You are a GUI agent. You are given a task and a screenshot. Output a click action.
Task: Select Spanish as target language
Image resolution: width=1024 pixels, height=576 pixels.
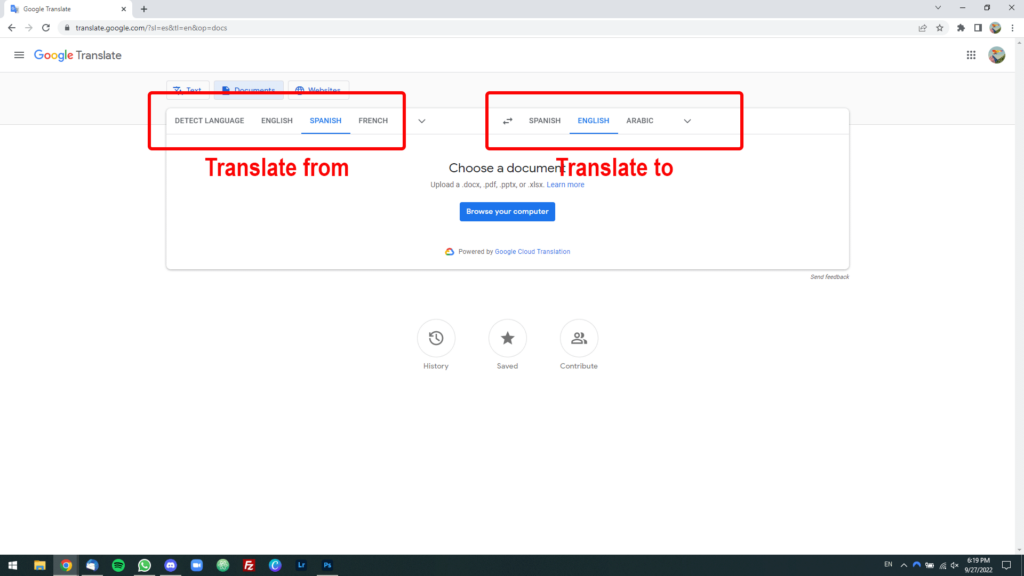click(545, 121)
